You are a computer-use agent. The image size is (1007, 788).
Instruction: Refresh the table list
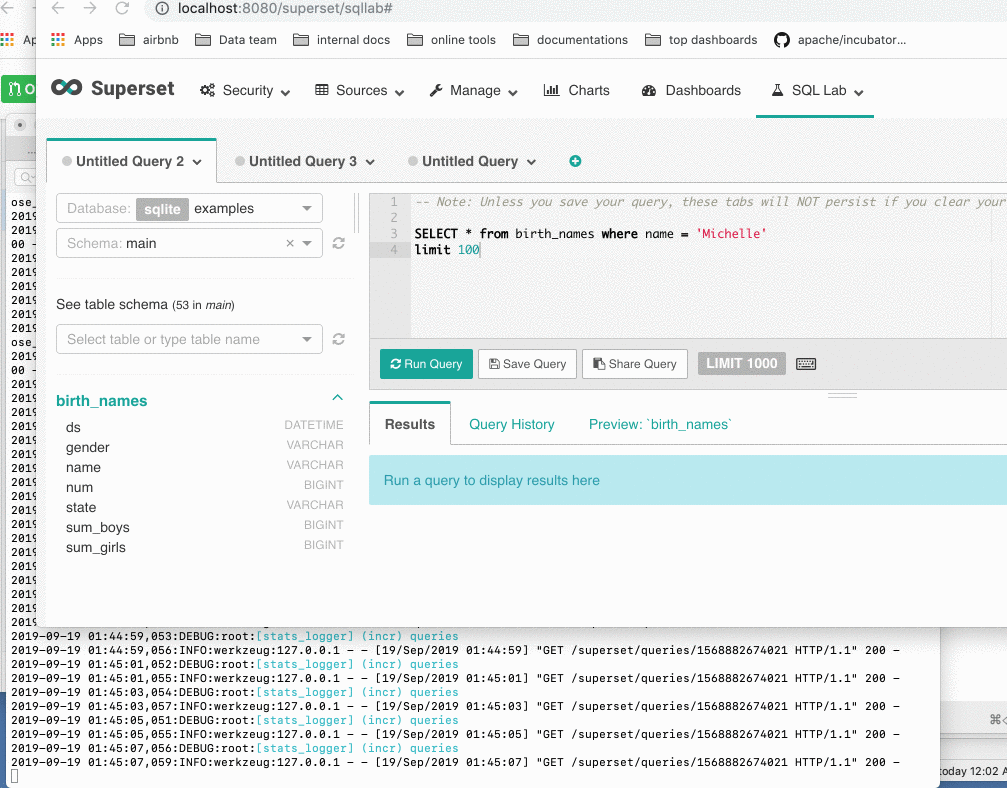pyautogui.click(x=338, y=339)
